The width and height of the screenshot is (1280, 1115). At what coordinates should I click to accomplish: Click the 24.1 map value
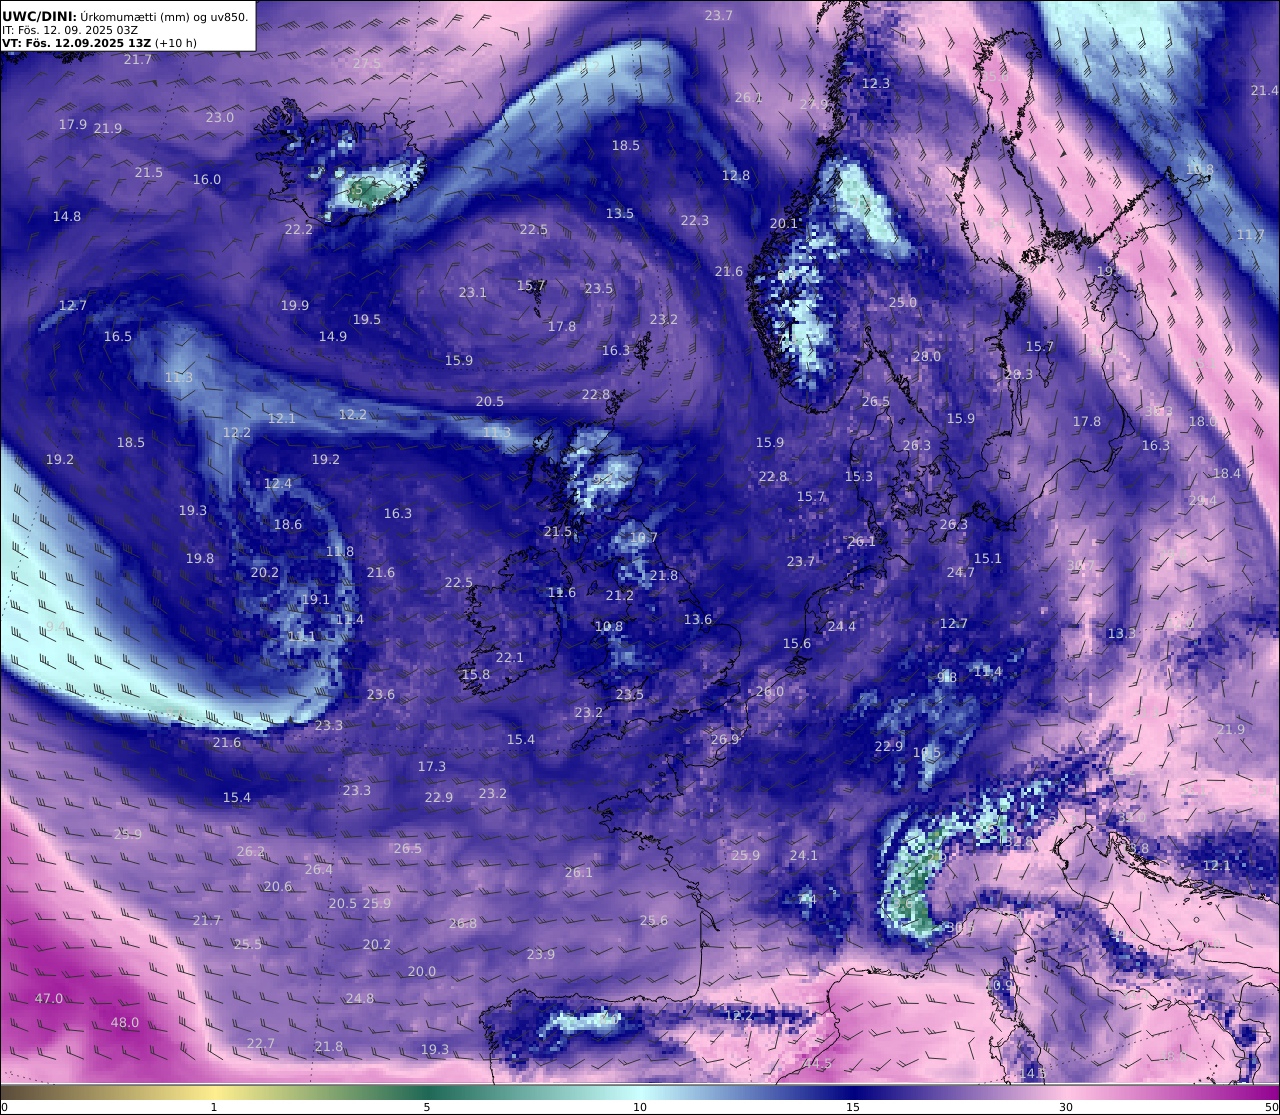[804, 856]
